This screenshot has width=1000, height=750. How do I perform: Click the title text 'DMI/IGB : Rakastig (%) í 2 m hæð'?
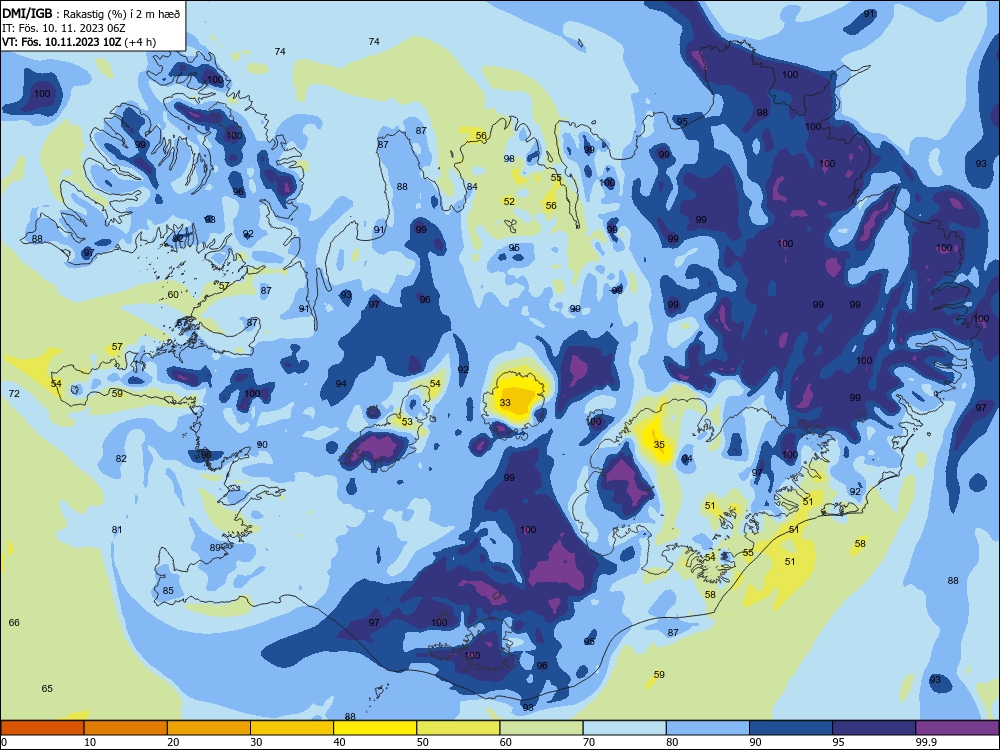click(92, 13)
